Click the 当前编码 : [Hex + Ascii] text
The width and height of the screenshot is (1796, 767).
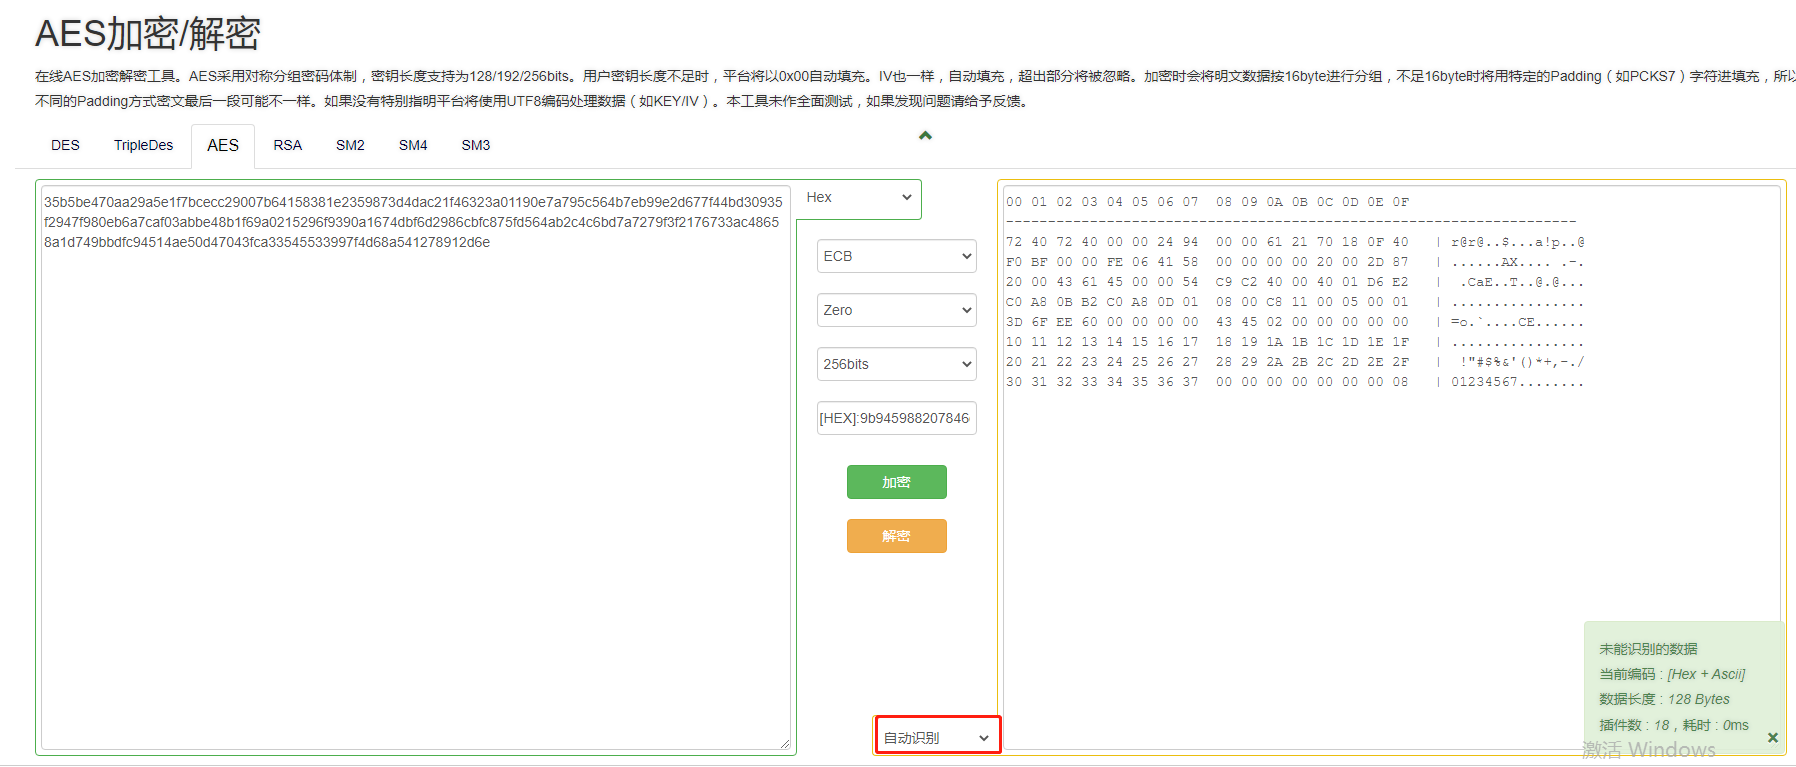(x=1672, y=674)
